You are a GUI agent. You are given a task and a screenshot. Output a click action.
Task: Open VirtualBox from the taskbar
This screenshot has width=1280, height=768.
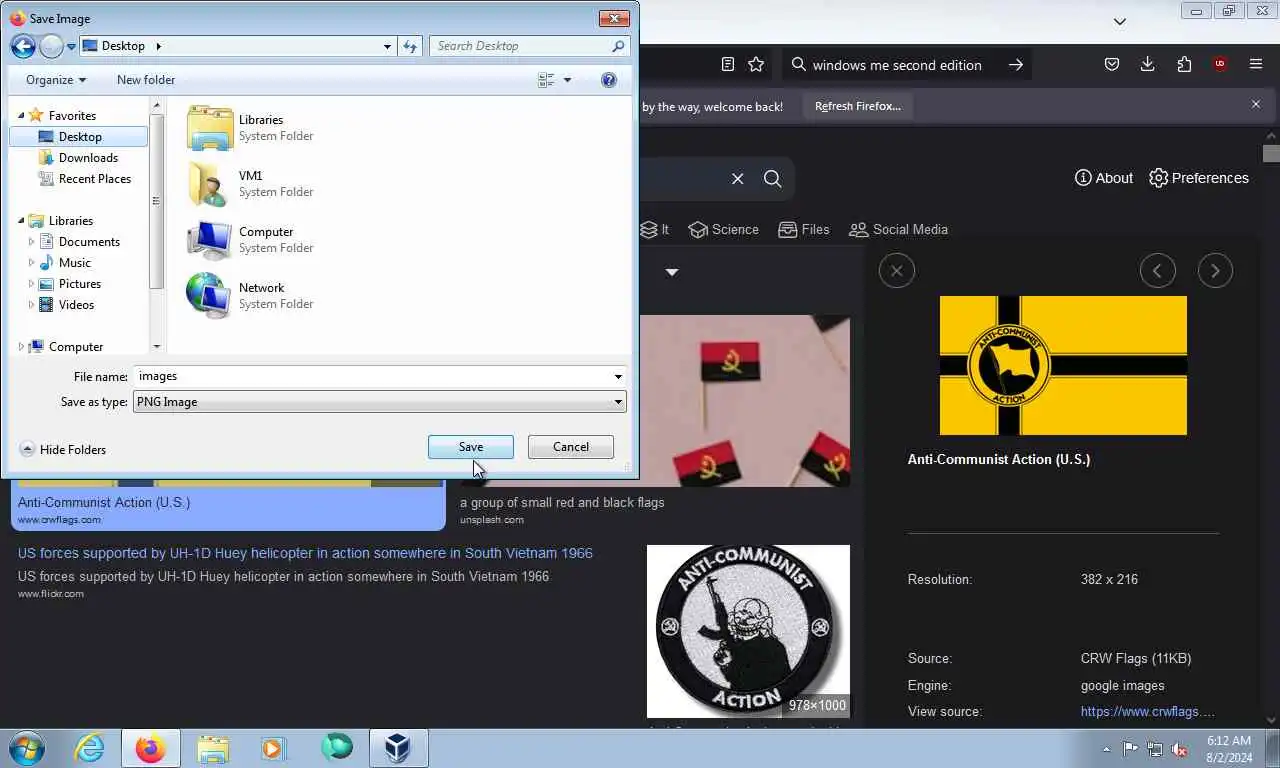398,748
